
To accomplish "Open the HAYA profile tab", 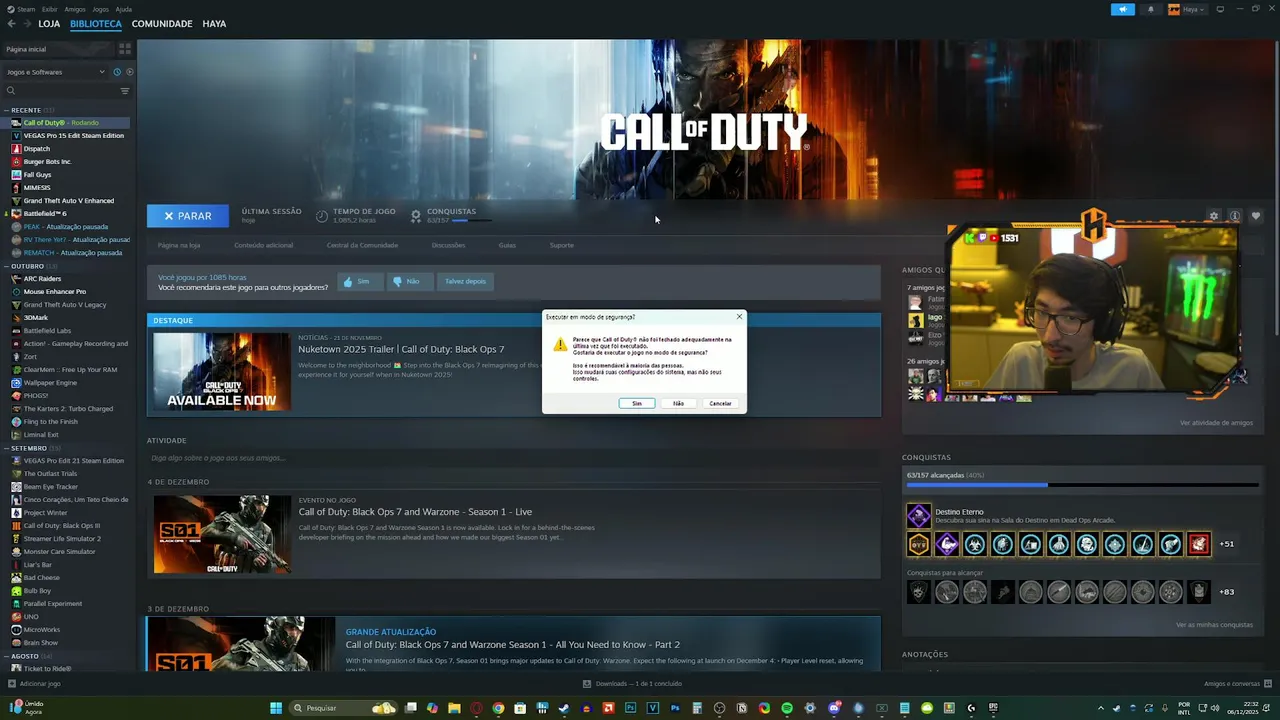I will pos(214,24).
